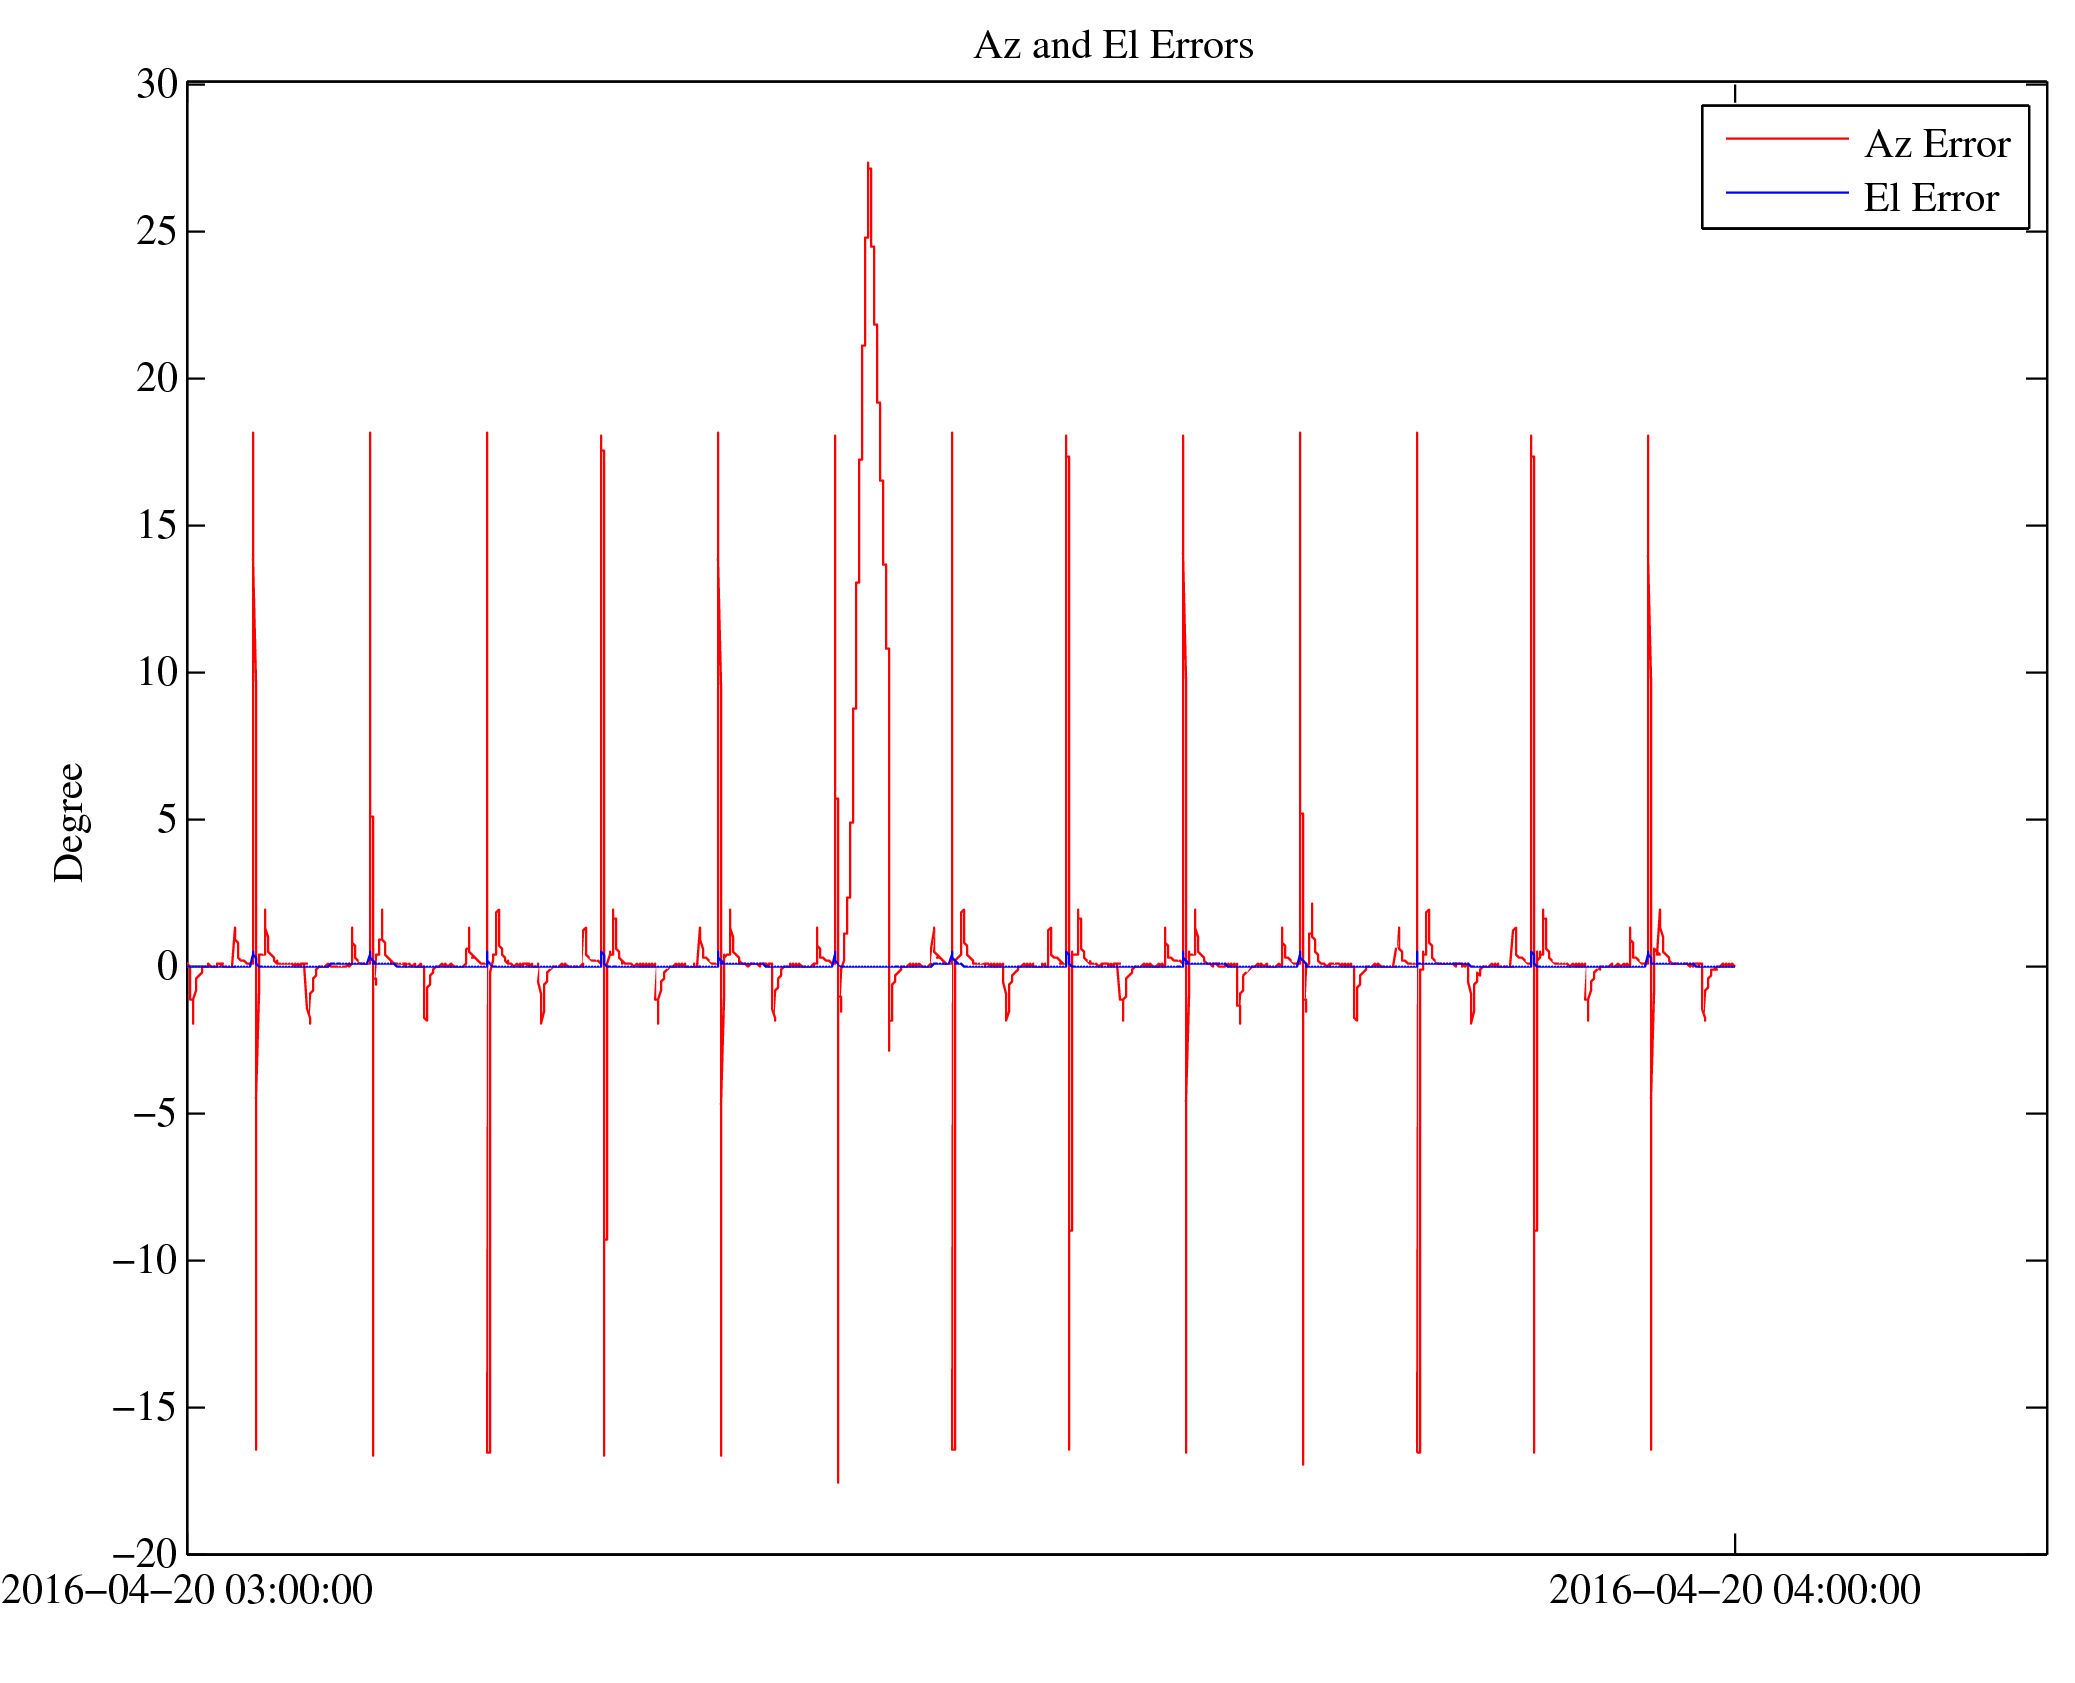Select the 'El Error' legend label

point(1930,199)
